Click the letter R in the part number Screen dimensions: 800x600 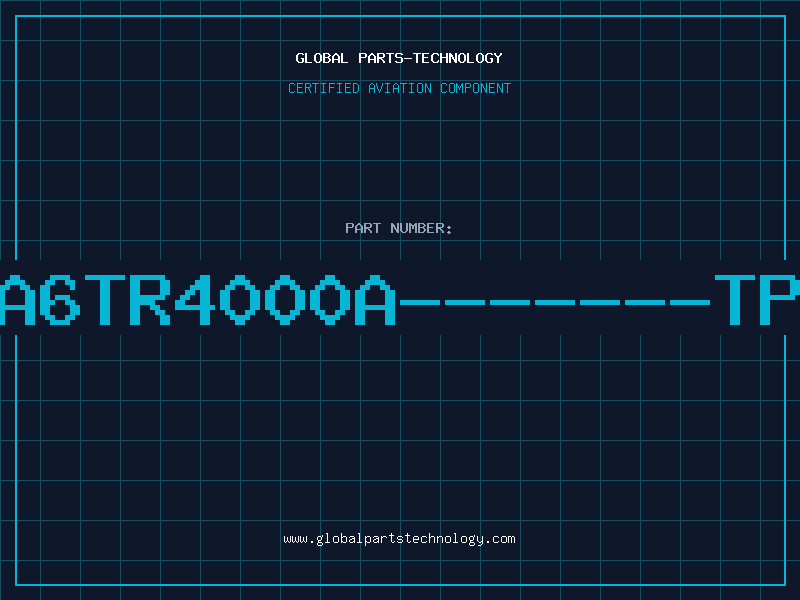pos(150,300)
